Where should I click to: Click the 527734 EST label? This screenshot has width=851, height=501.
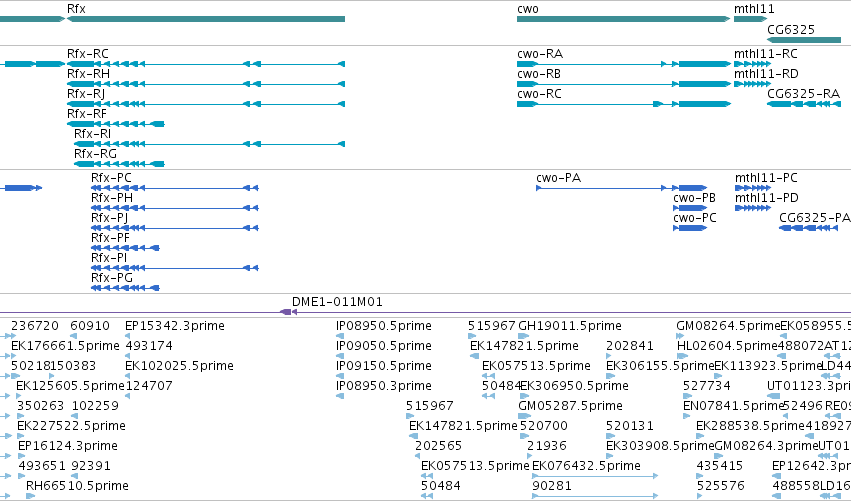[x=707, y=386]
